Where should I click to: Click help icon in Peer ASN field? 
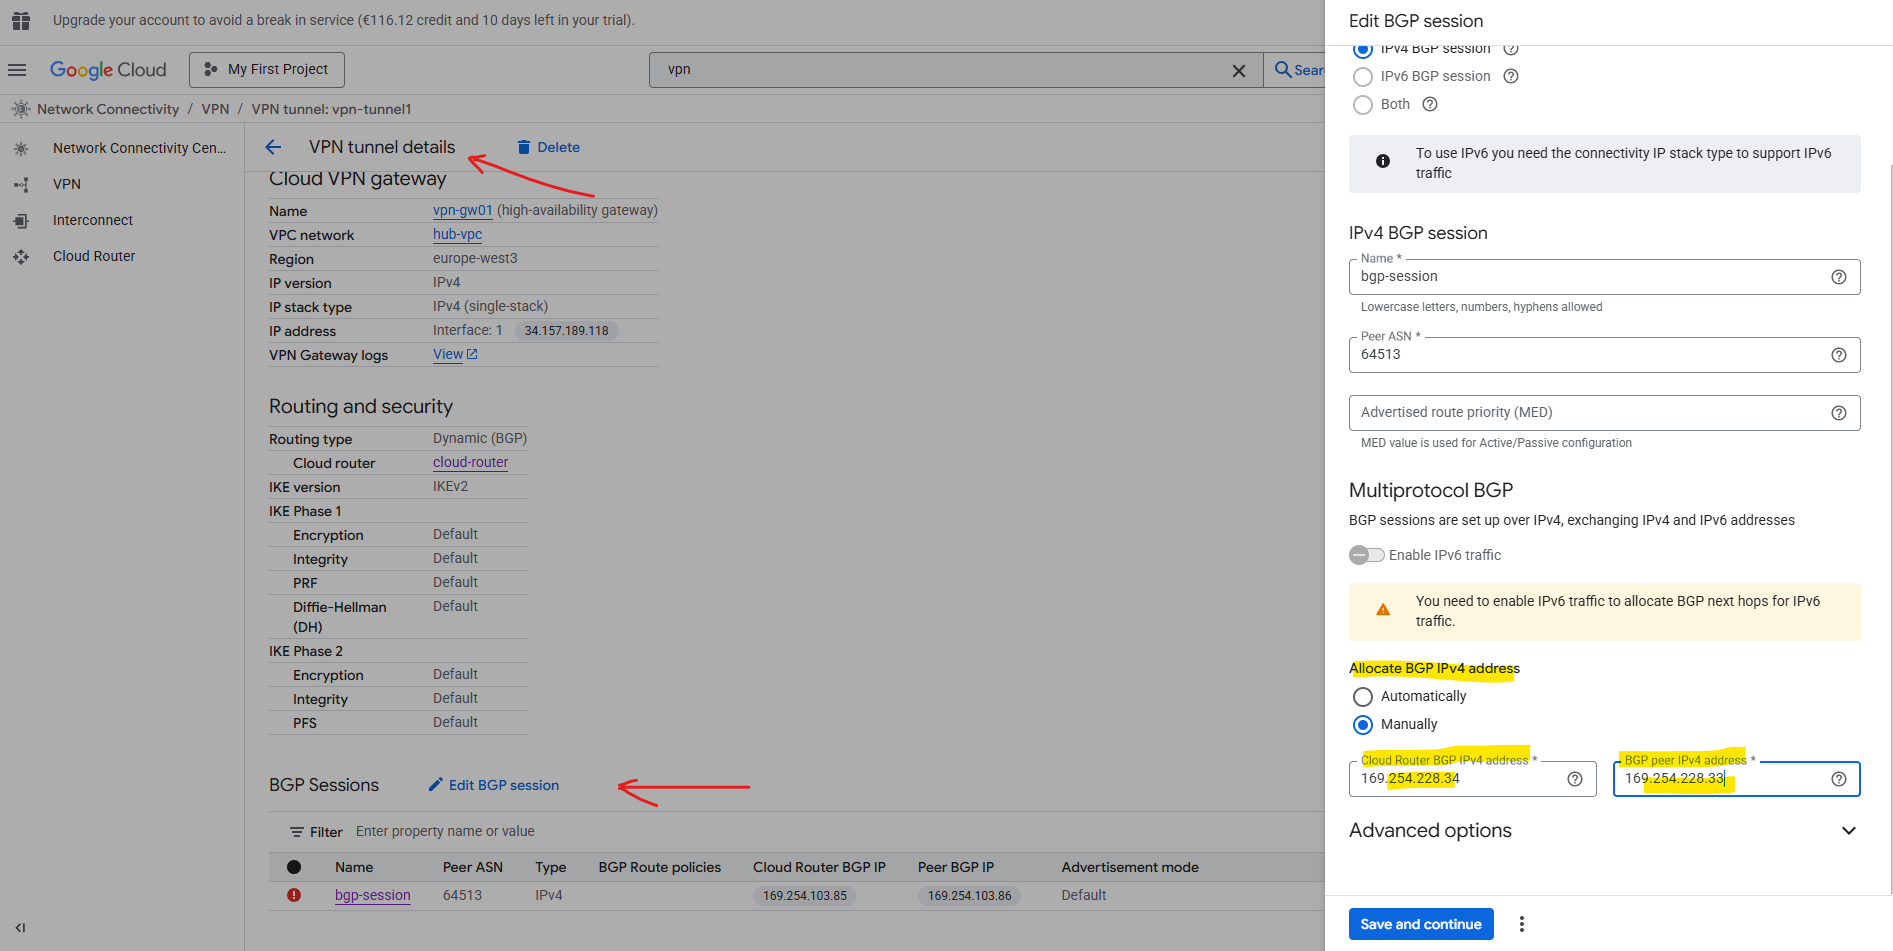coord(1838,355)
